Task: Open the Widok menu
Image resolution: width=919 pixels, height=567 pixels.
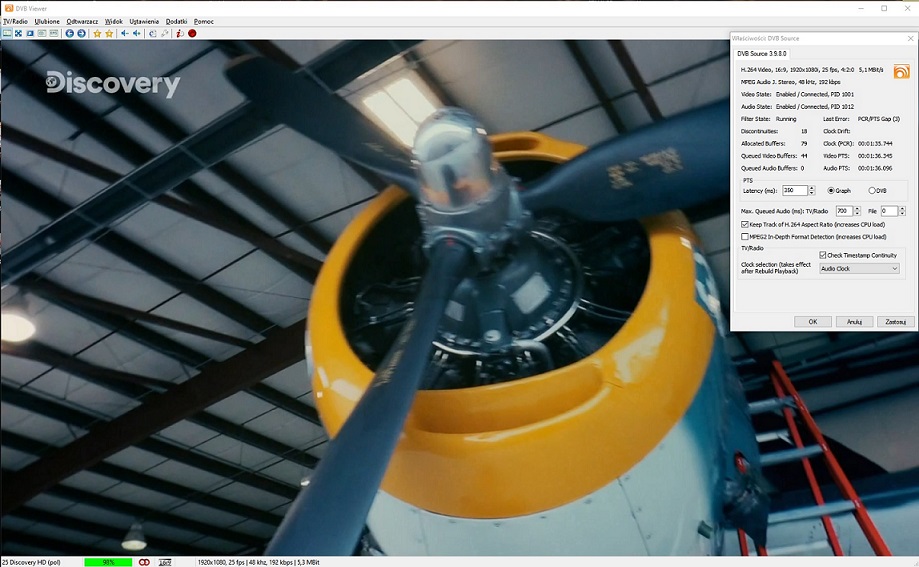Action: click(114, 21)
